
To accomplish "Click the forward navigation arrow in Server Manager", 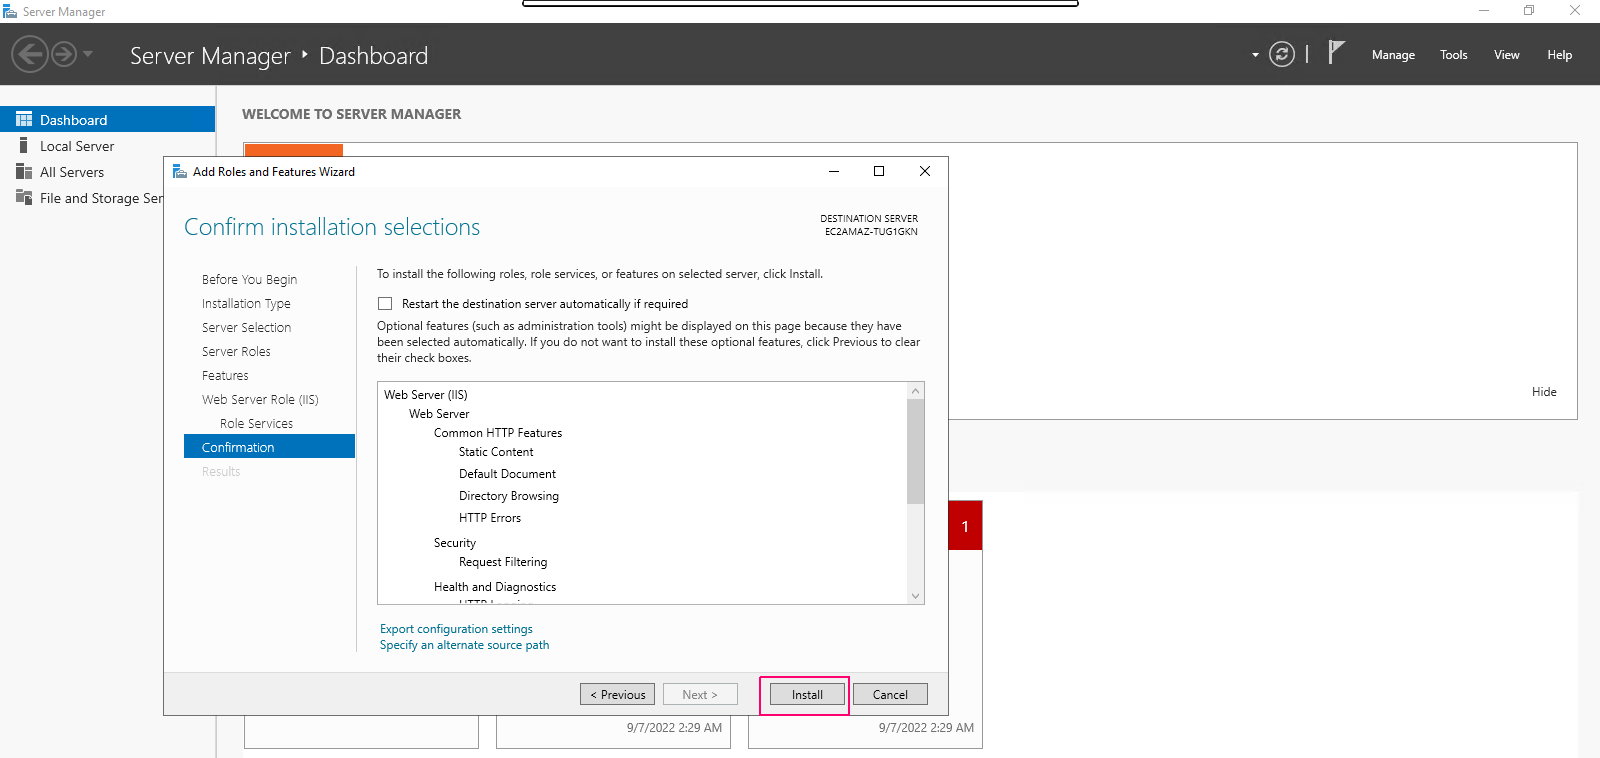I will [x=64, y=54].
